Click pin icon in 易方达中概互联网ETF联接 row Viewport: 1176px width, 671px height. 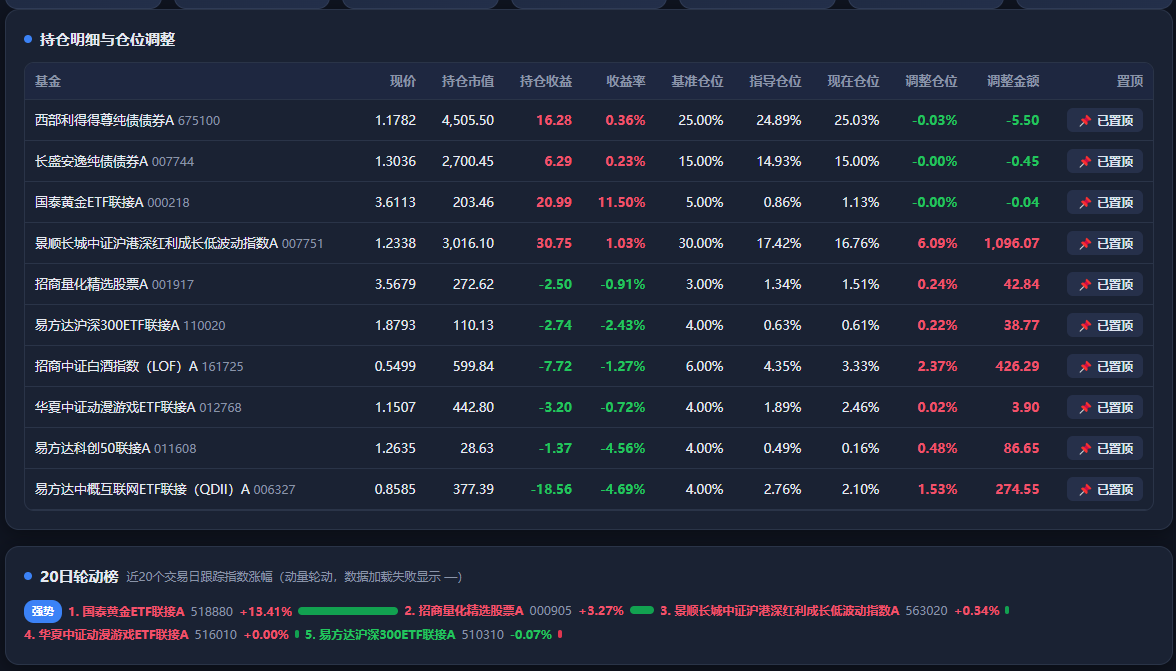coord(1084,490)
